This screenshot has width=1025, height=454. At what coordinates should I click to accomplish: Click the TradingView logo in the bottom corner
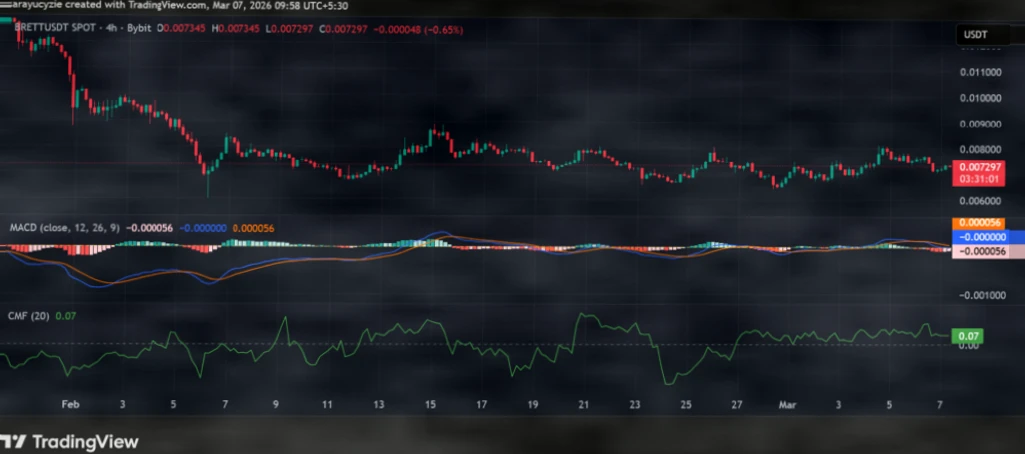(69, 441)
